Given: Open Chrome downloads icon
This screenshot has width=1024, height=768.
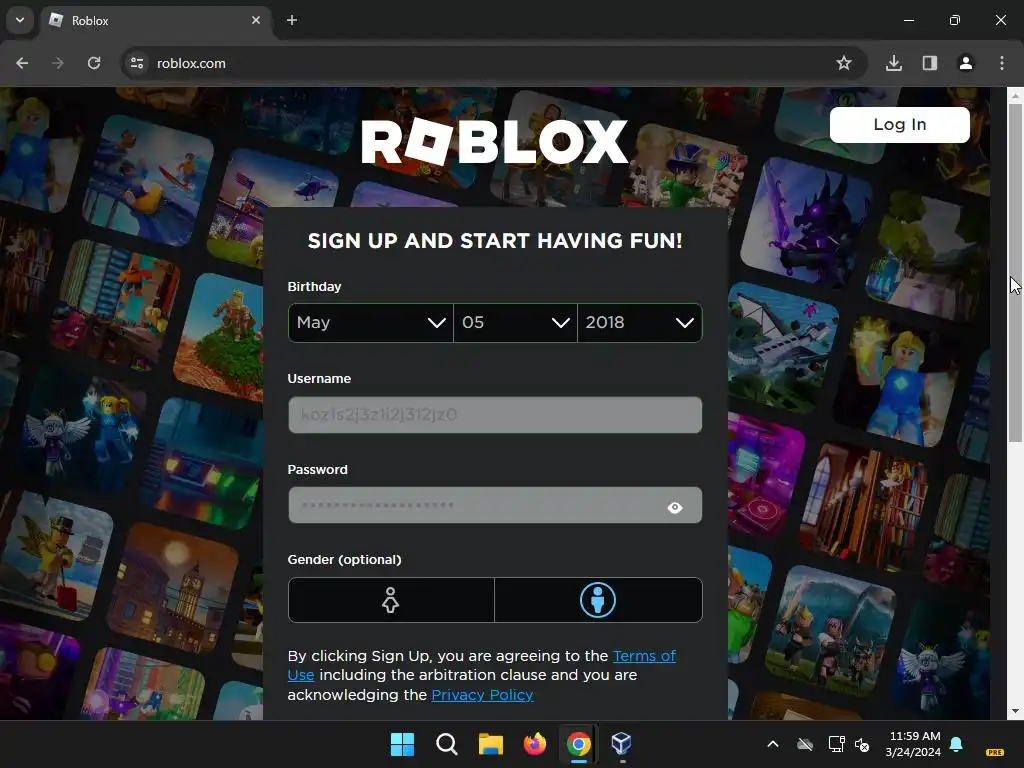Looking at the screenshot, I should pyautogui.click(x=894, y=63).
